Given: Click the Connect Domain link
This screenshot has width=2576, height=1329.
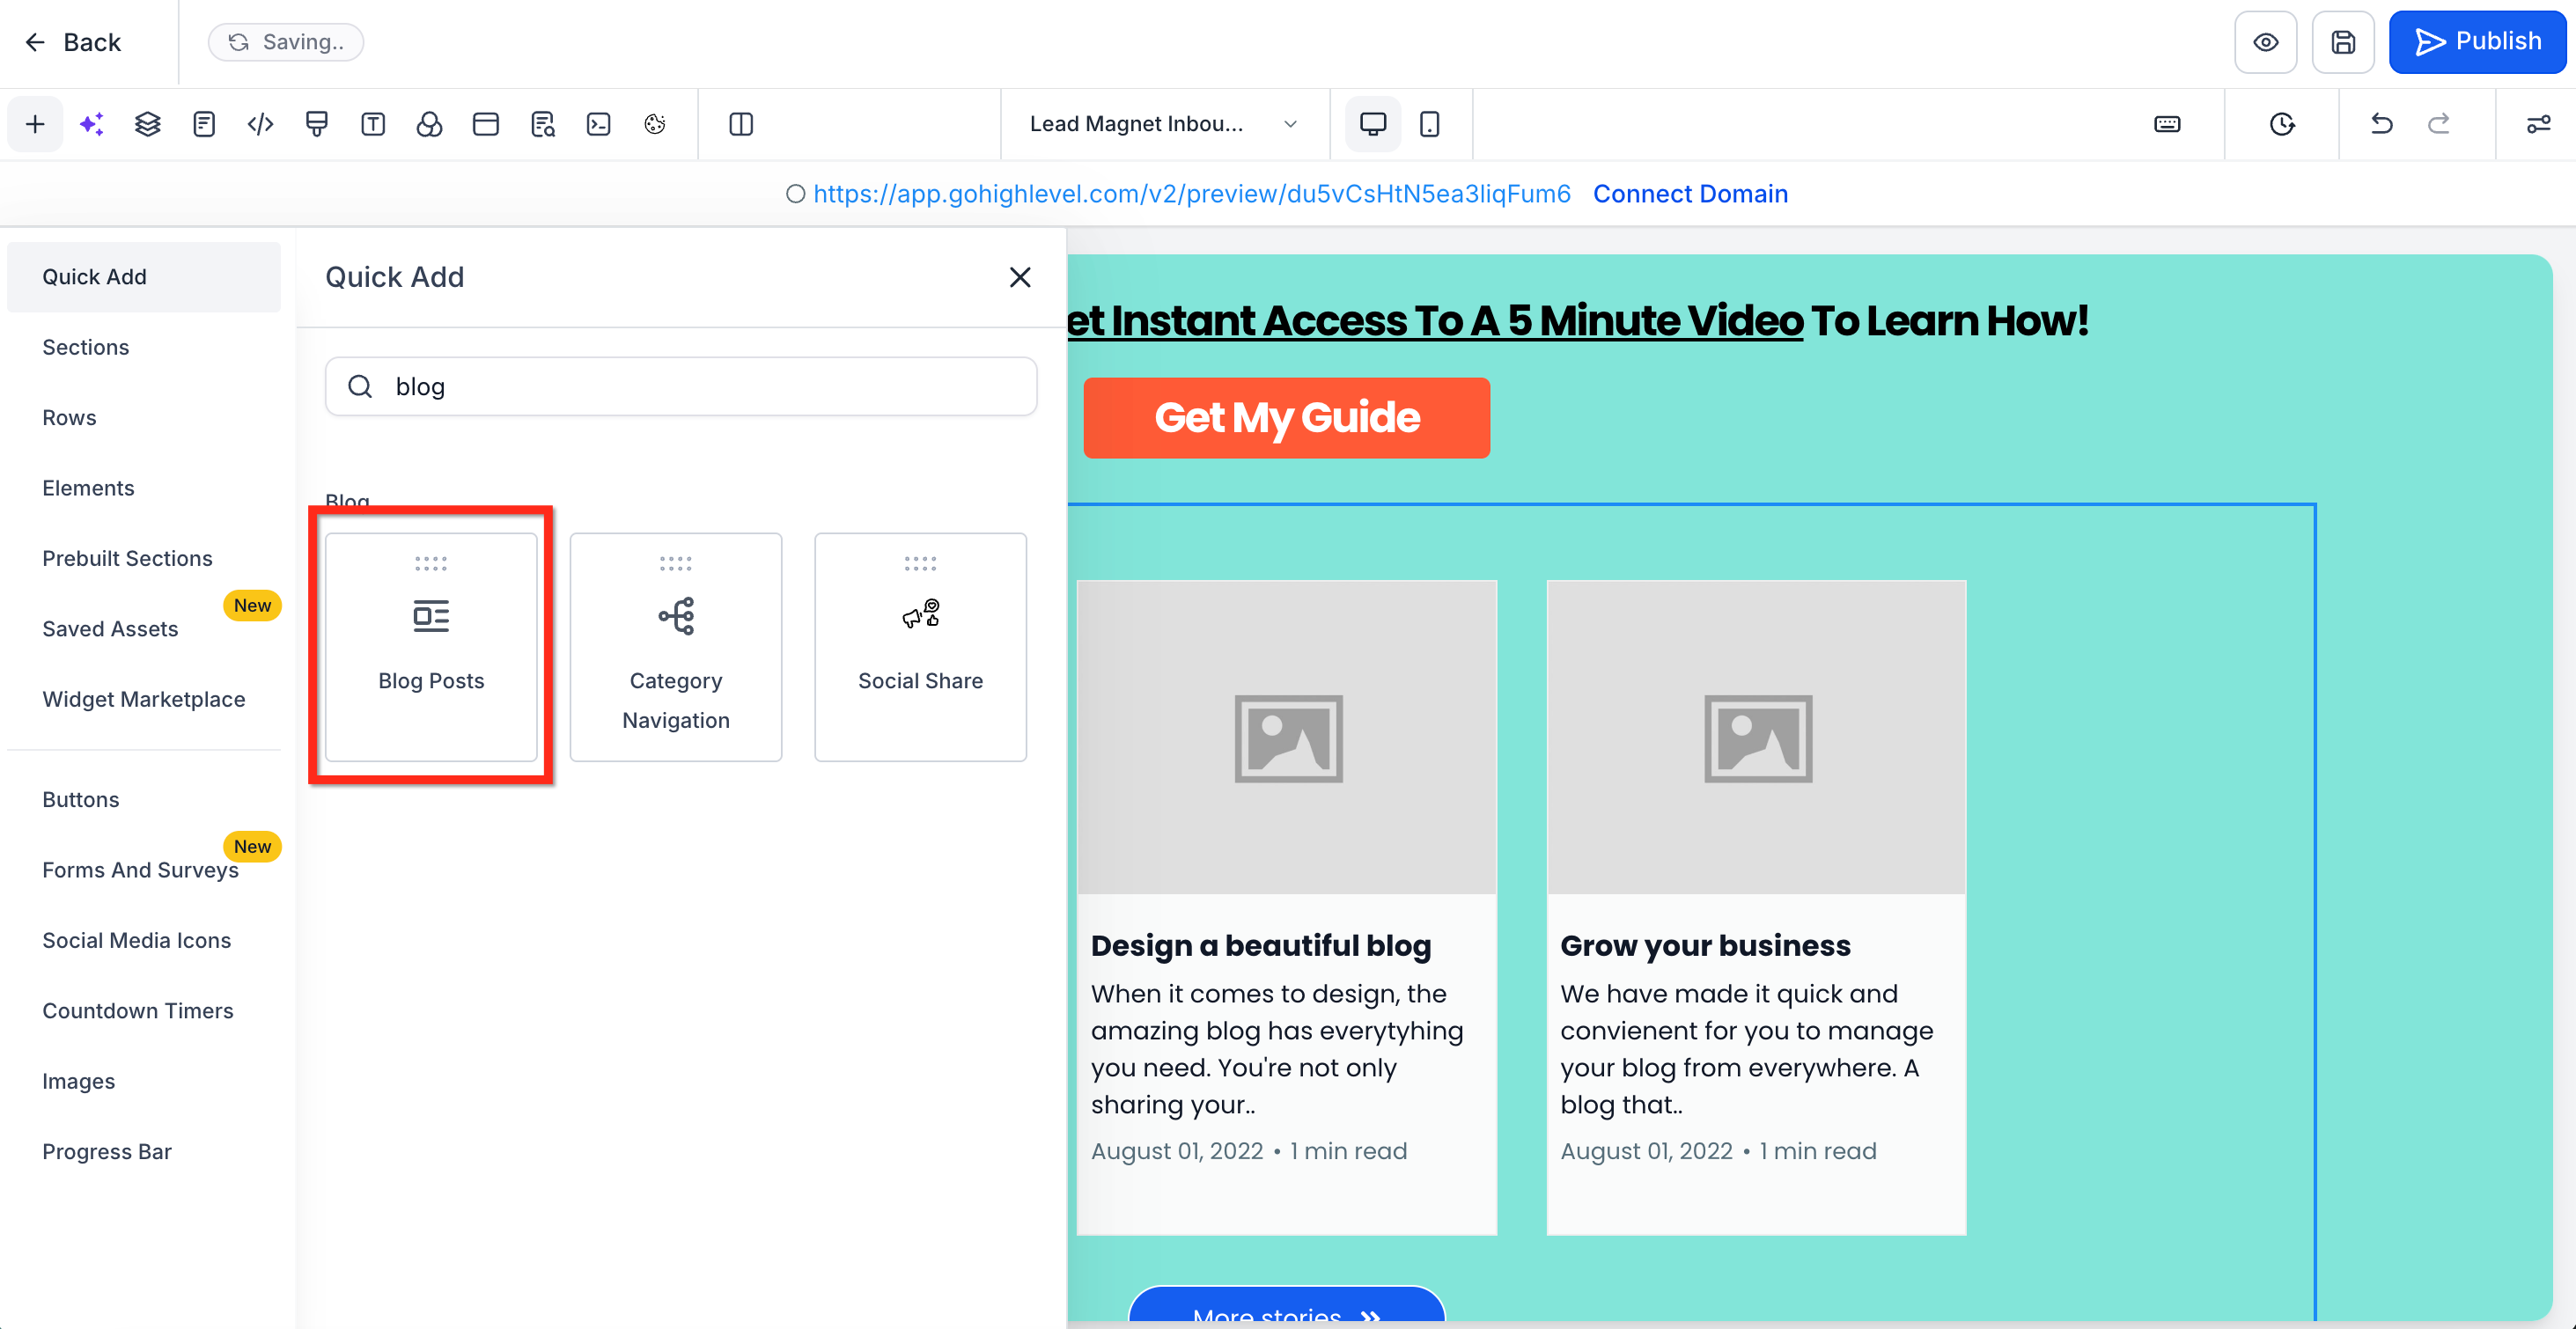Looking at the screenshot, I should coord(1690,194).
